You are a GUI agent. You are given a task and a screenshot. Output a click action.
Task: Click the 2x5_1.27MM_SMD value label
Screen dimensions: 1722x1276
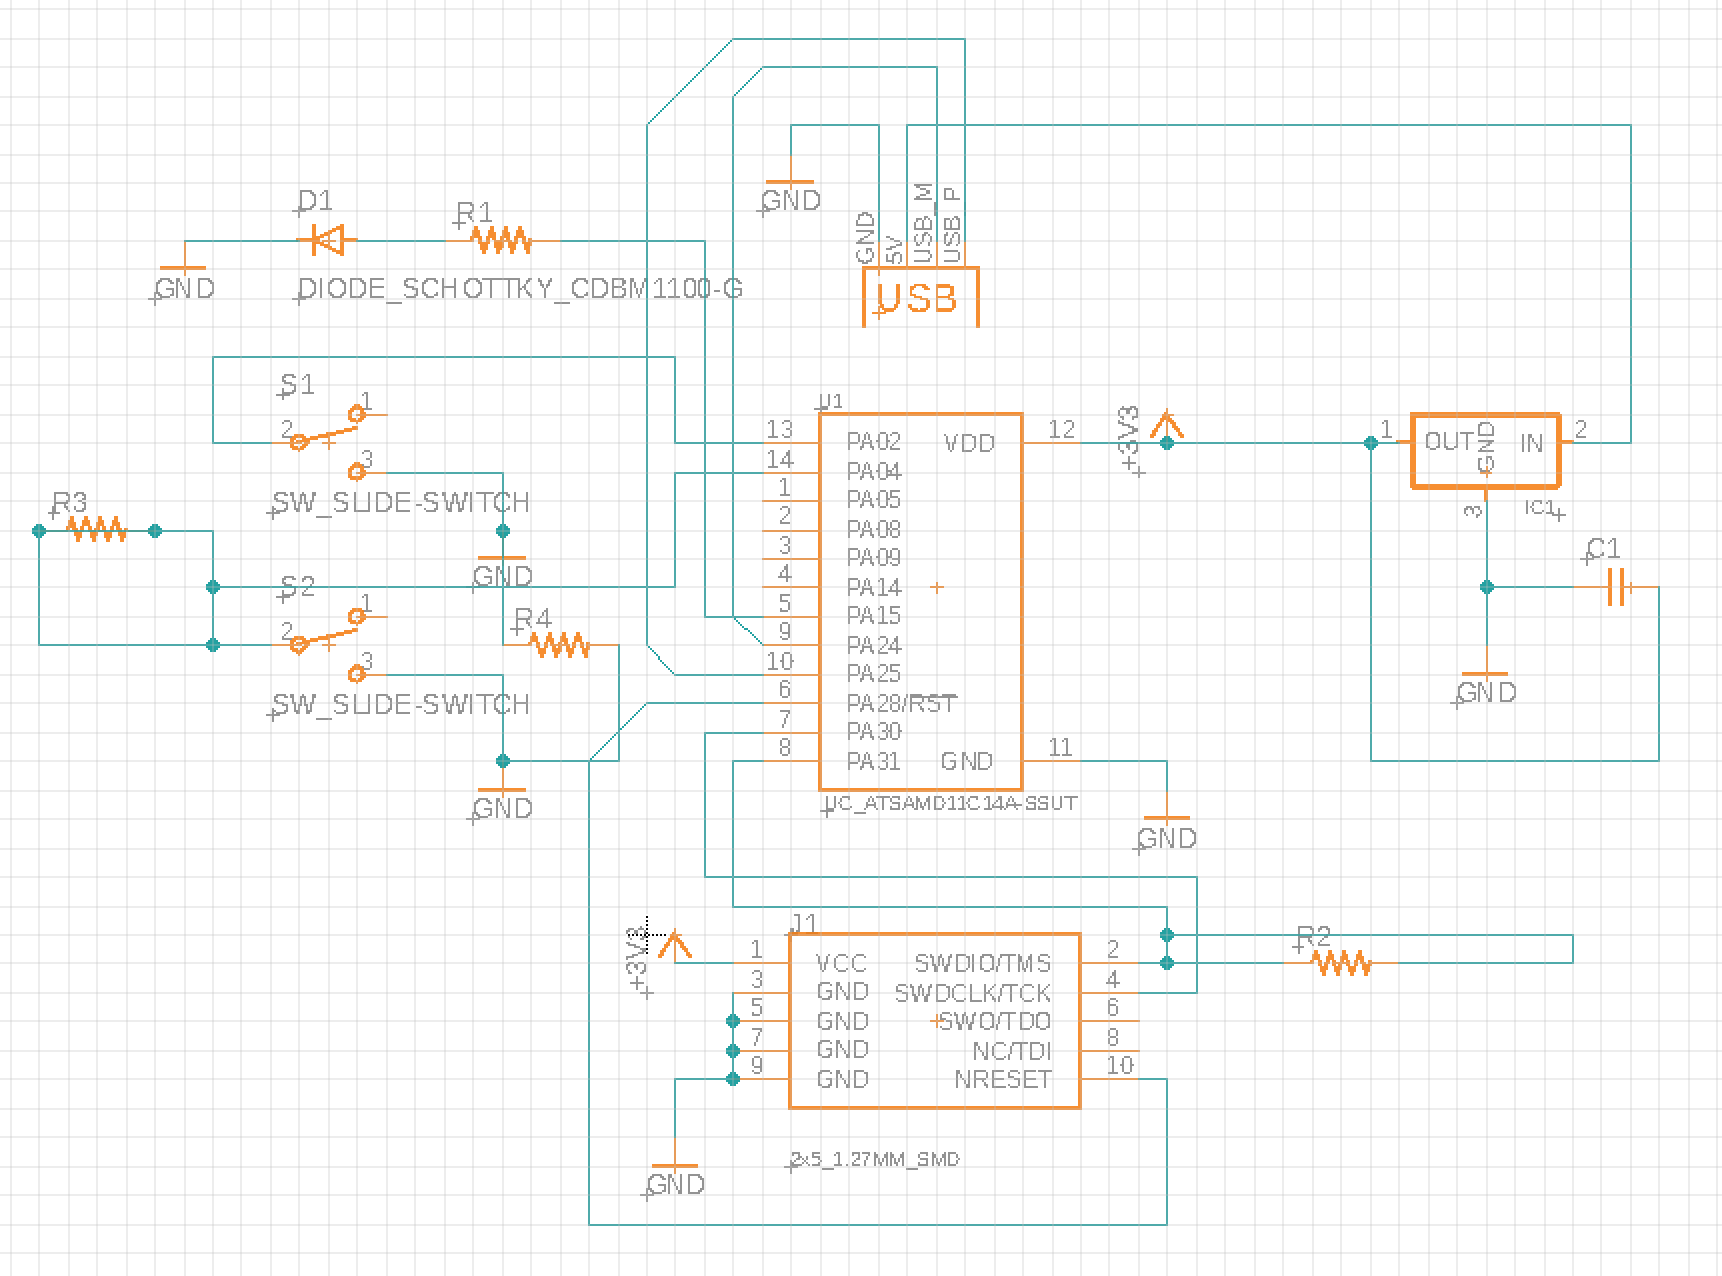tap(875, 1160)
